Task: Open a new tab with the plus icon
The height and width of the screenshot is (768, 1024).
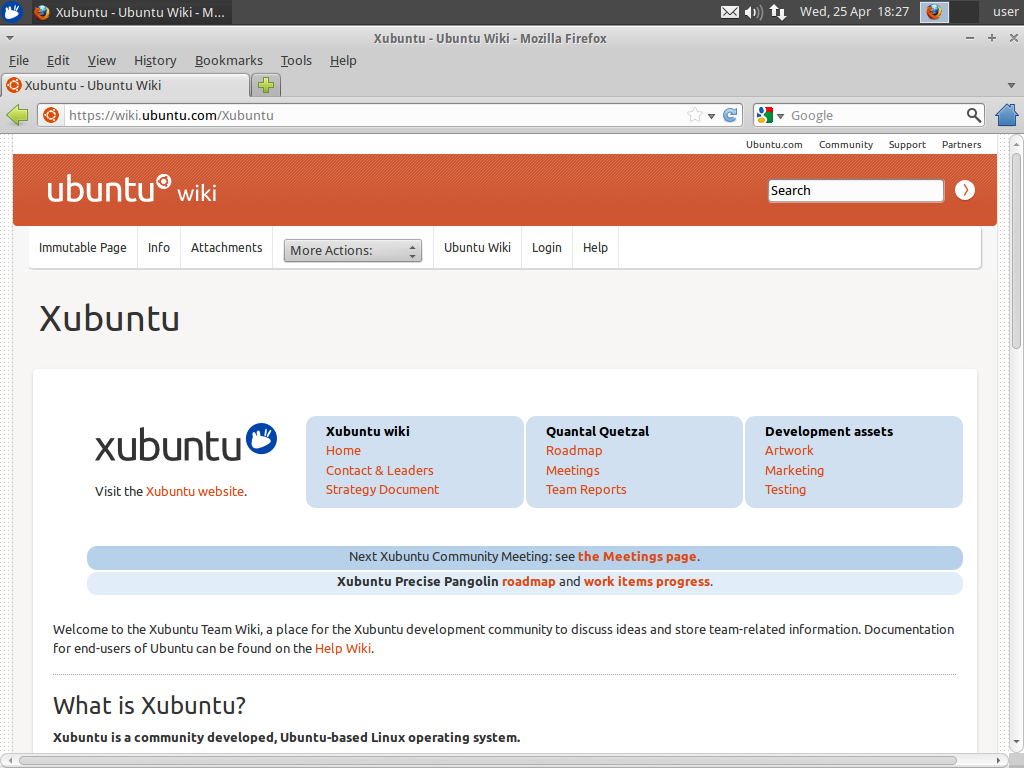Action: (x=265, y=86)
